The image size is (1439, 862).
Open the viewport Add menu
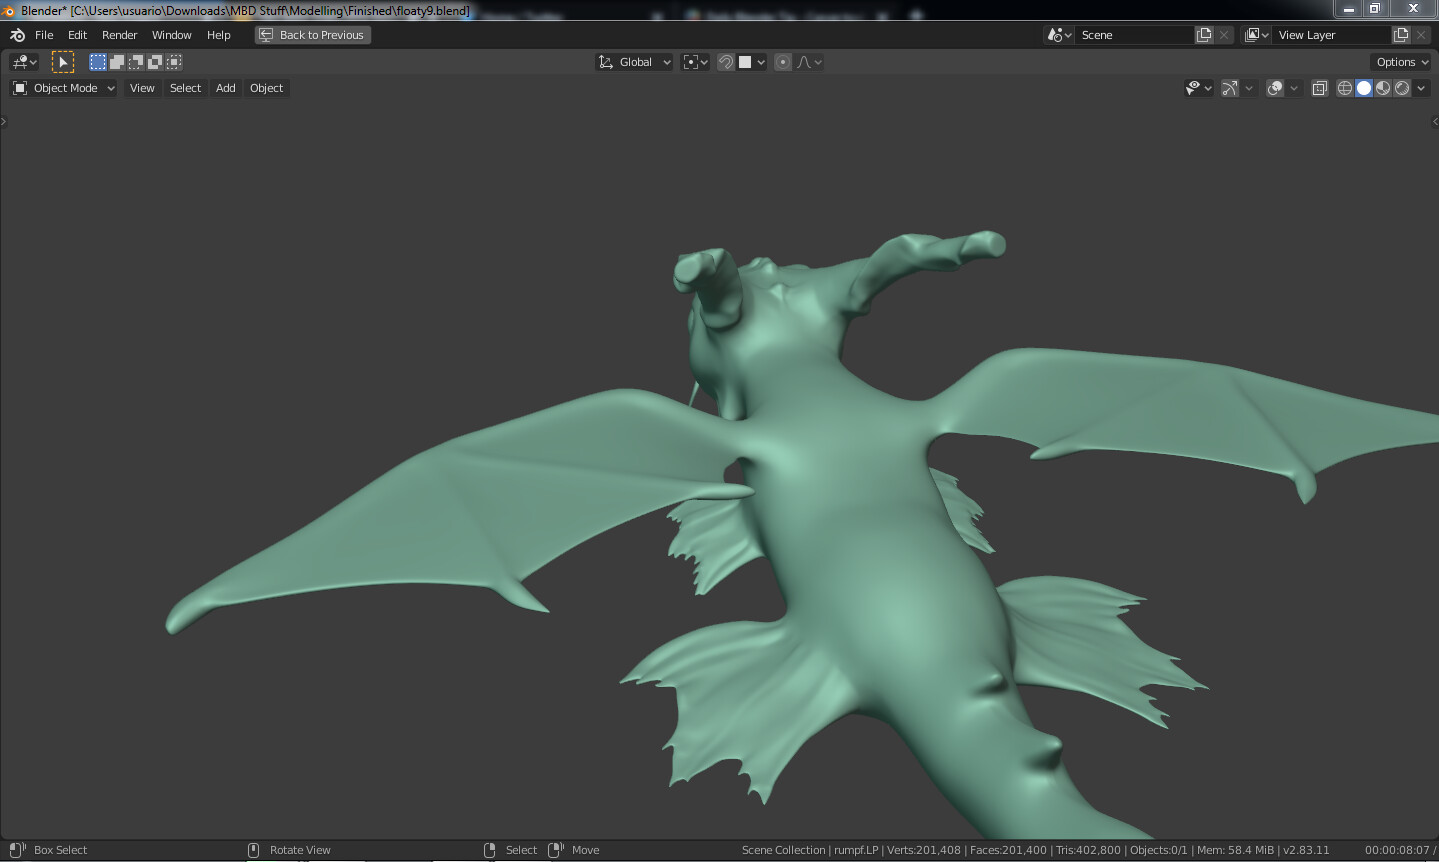coord(226,88)
